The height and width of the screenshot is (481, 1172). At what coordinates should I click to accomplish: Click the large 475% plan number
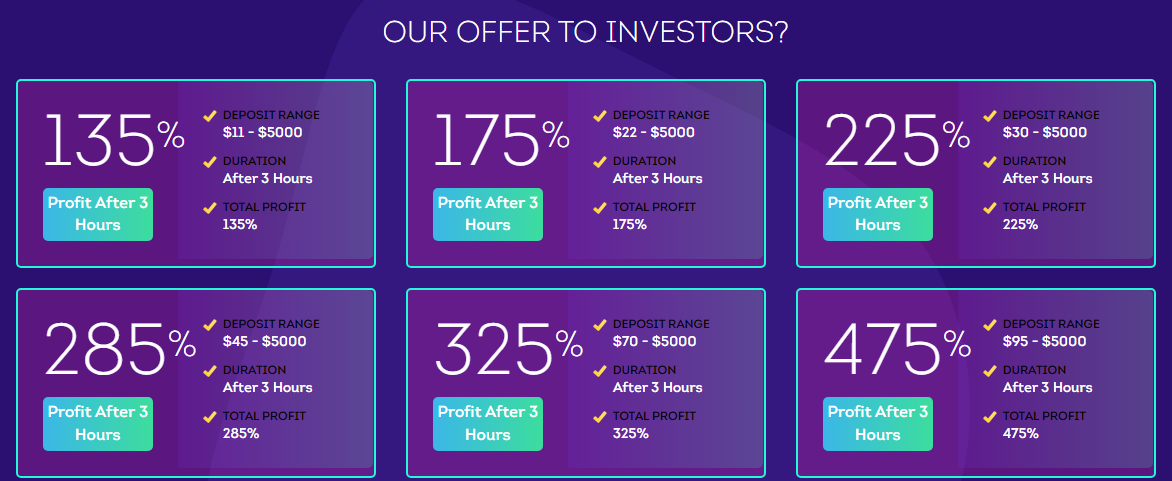pyautogui.click(x=897, y=350)
